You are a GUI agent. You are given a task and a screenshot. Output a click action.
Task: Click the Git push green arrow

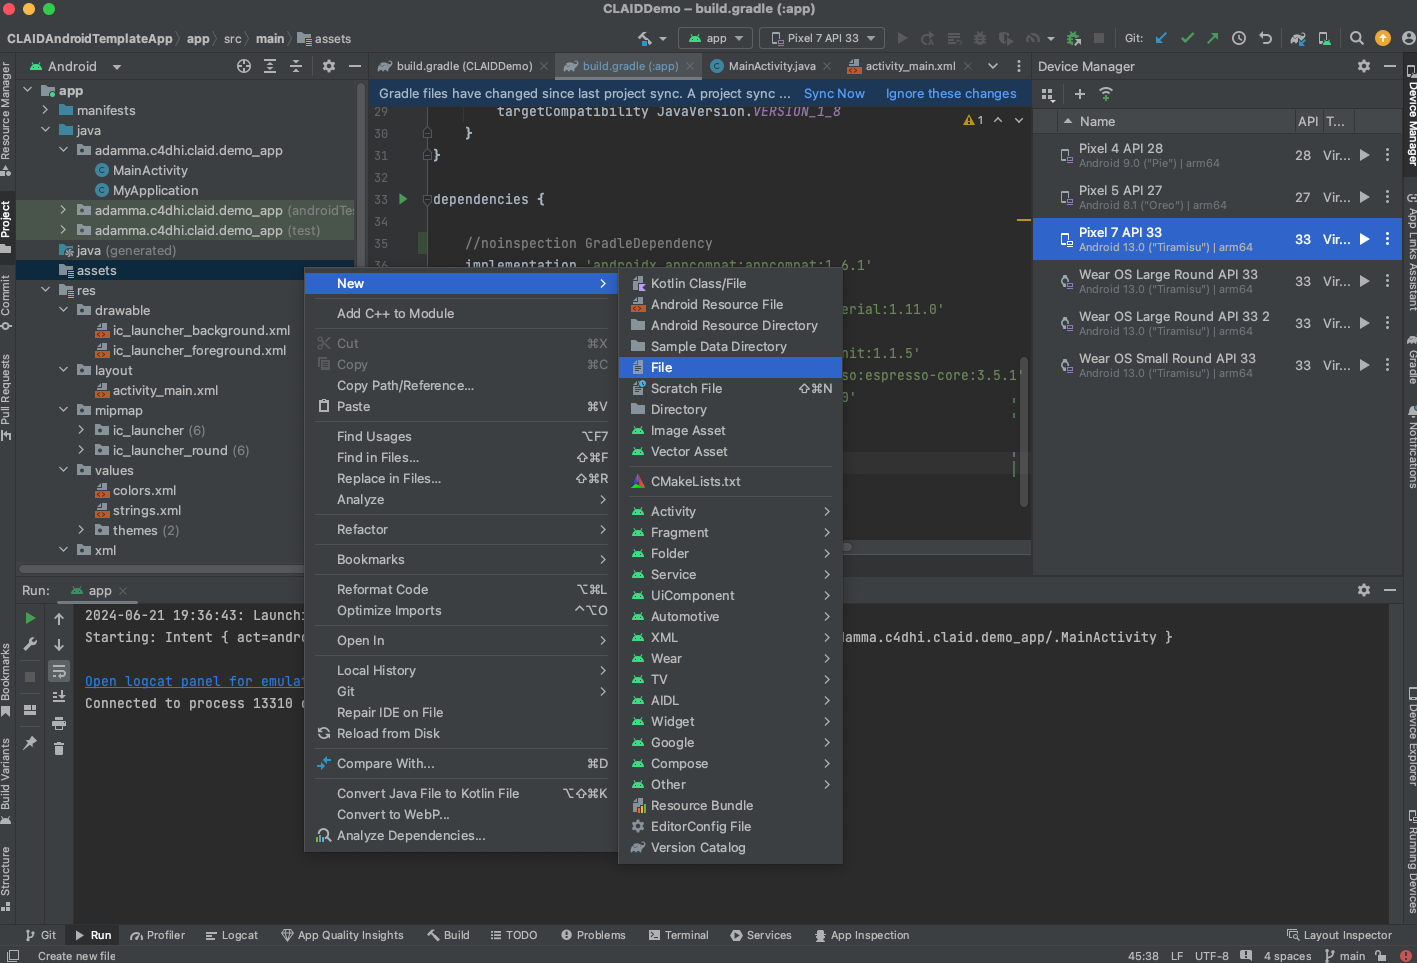coord(1212,38)
